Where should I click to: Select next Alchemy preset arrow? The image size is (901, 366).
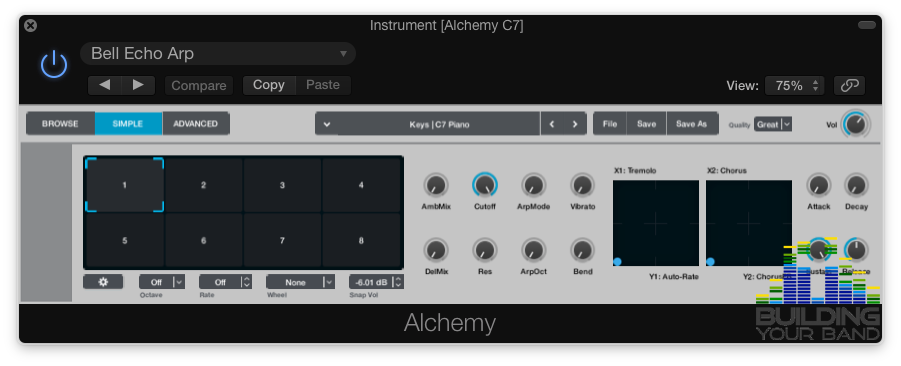pos(575,124)
